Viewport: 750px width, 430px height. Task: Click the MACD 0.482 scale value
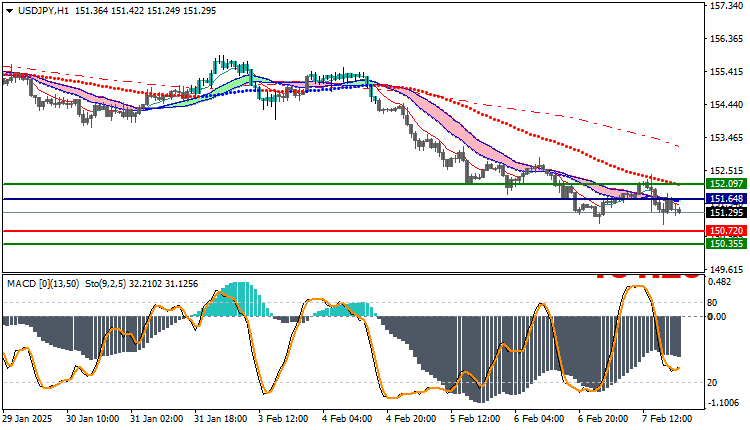click(719, 282)
